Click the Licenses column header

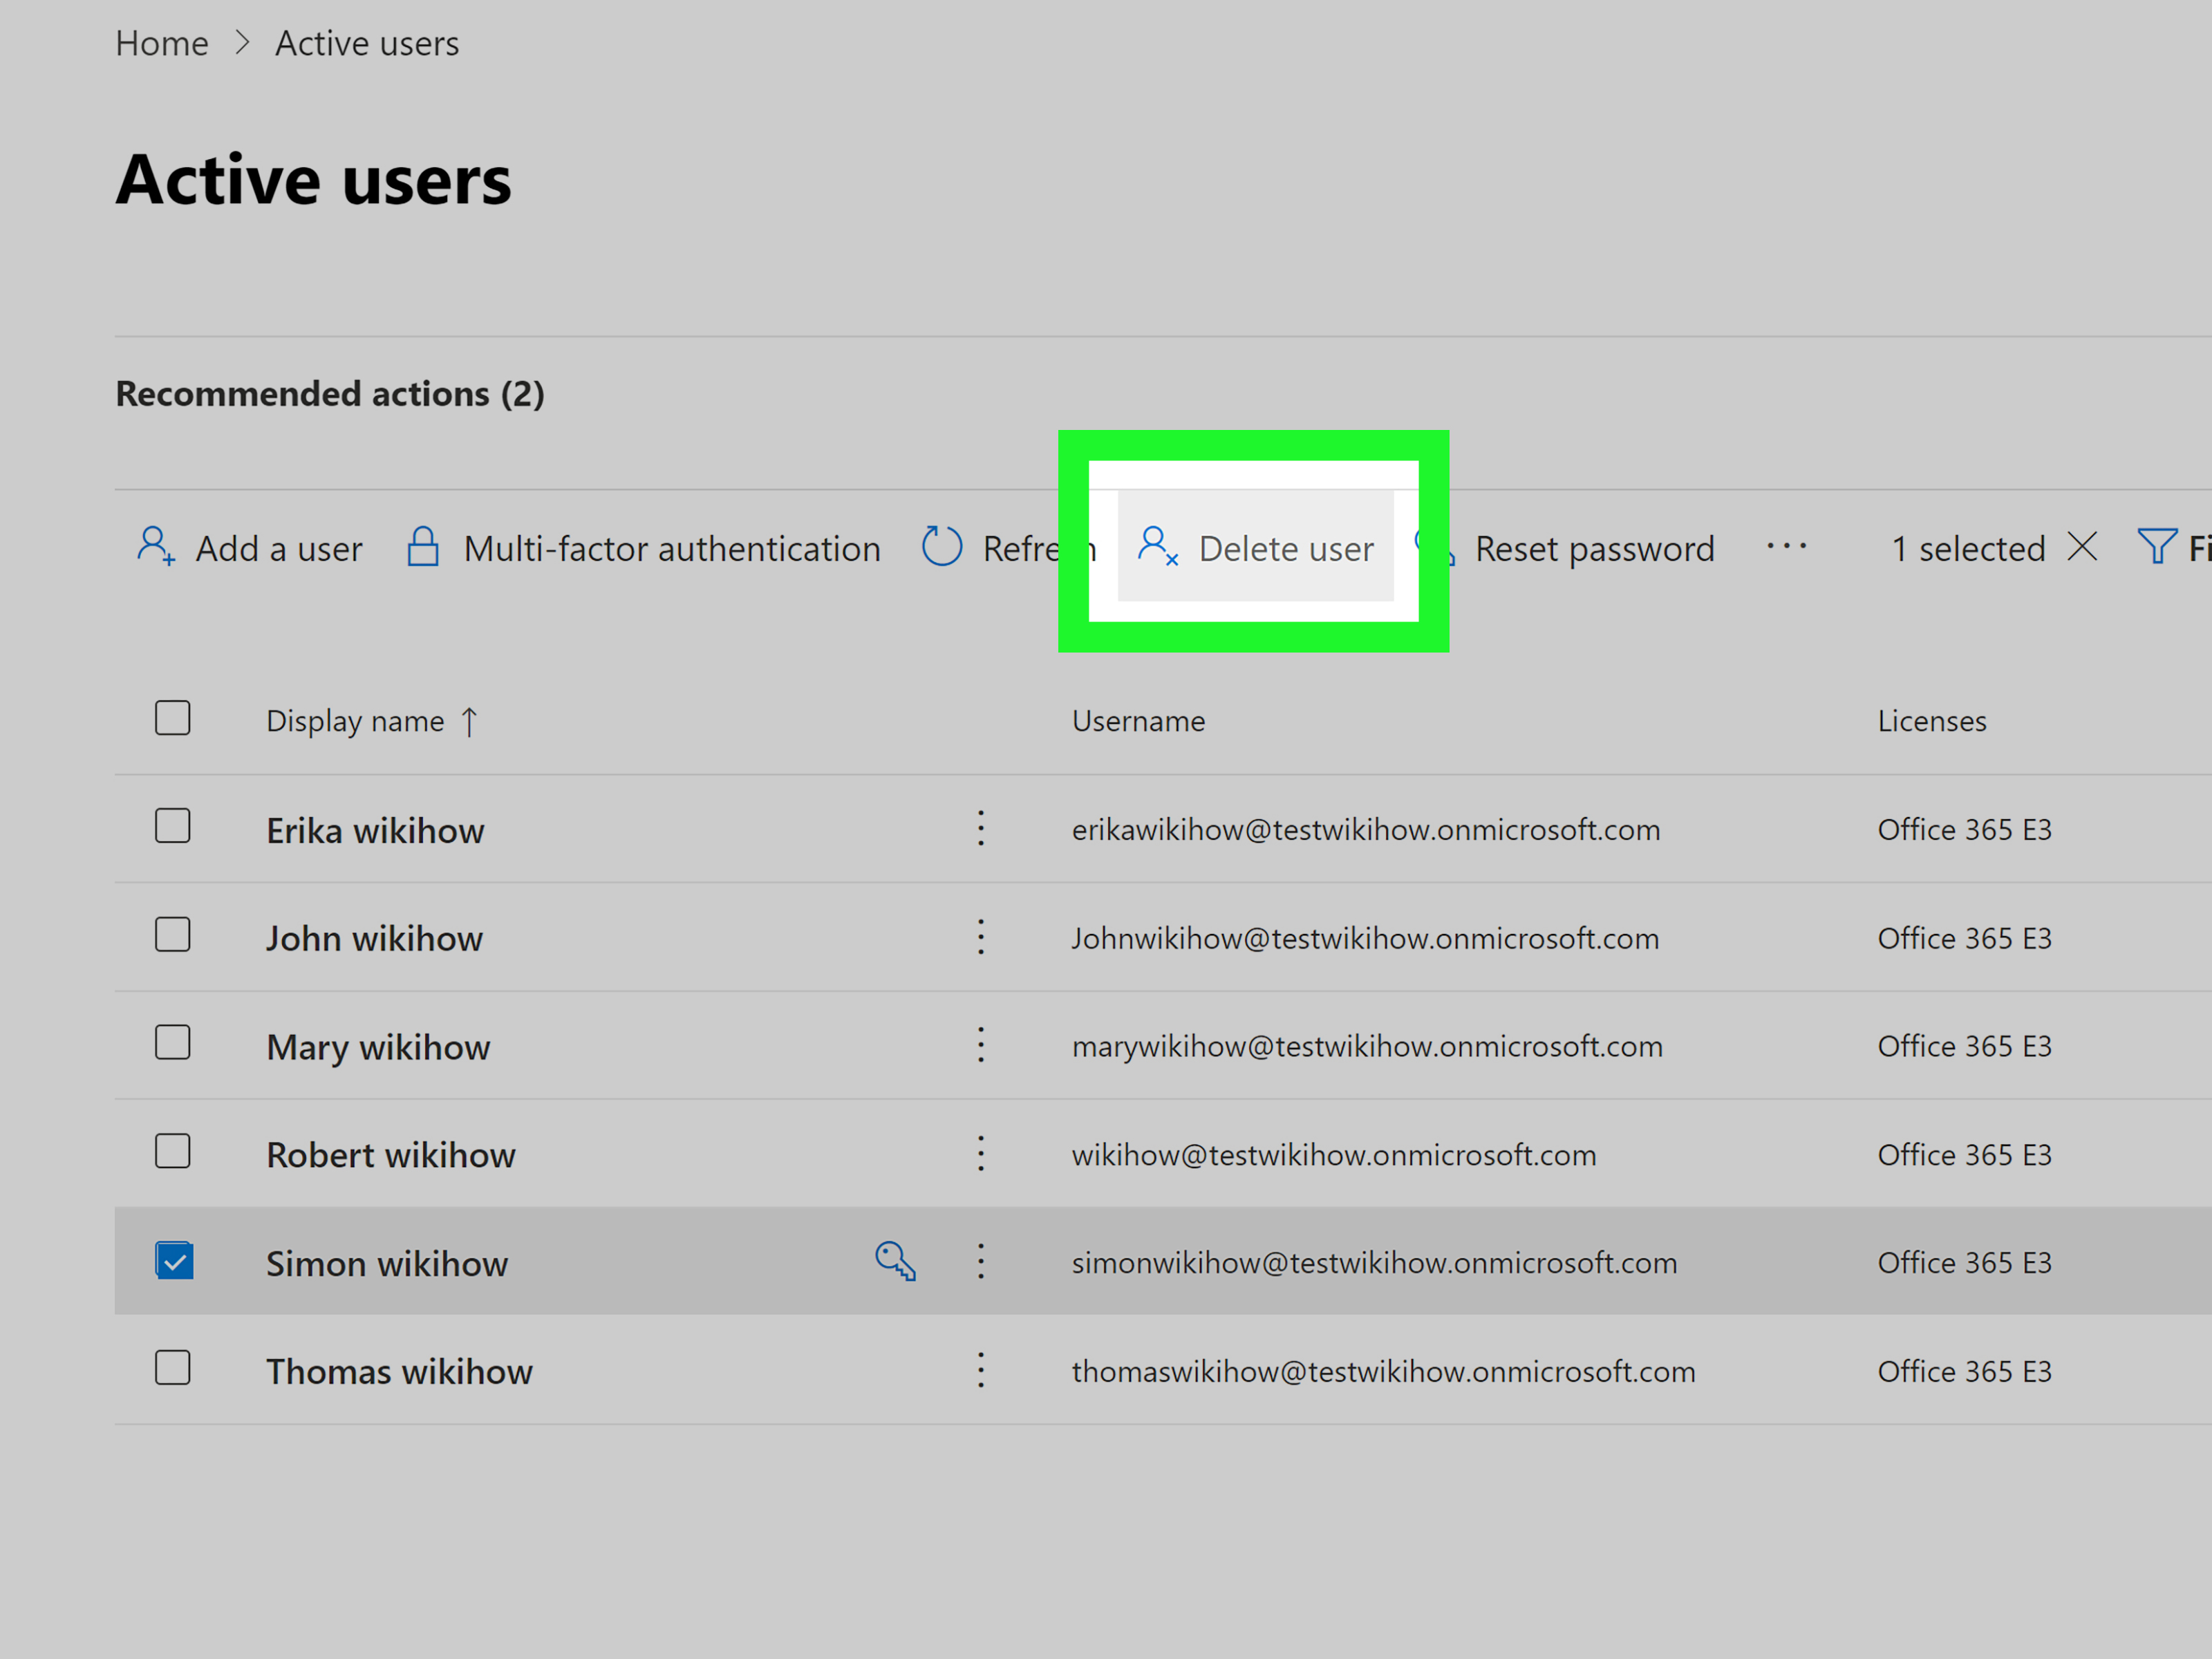pyautogui.click(x=1932, y=721)
